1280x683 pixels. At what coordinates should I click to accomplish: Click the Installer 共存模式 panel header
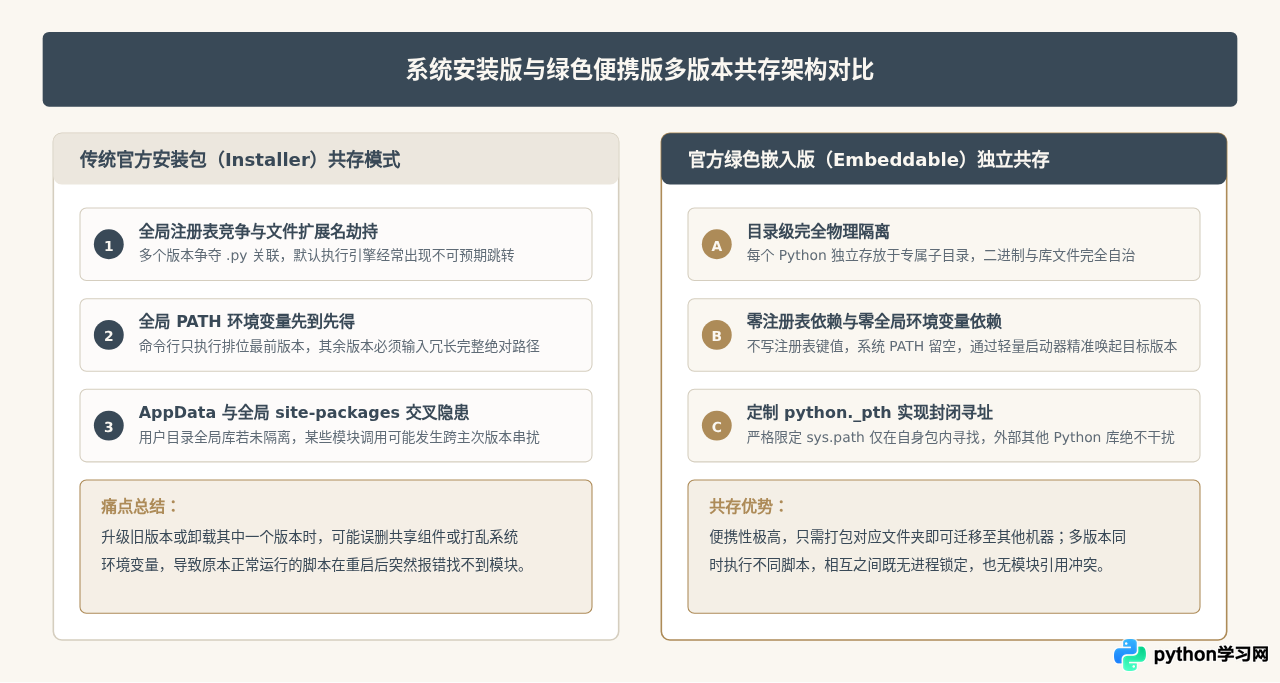[x=336, y=159]
